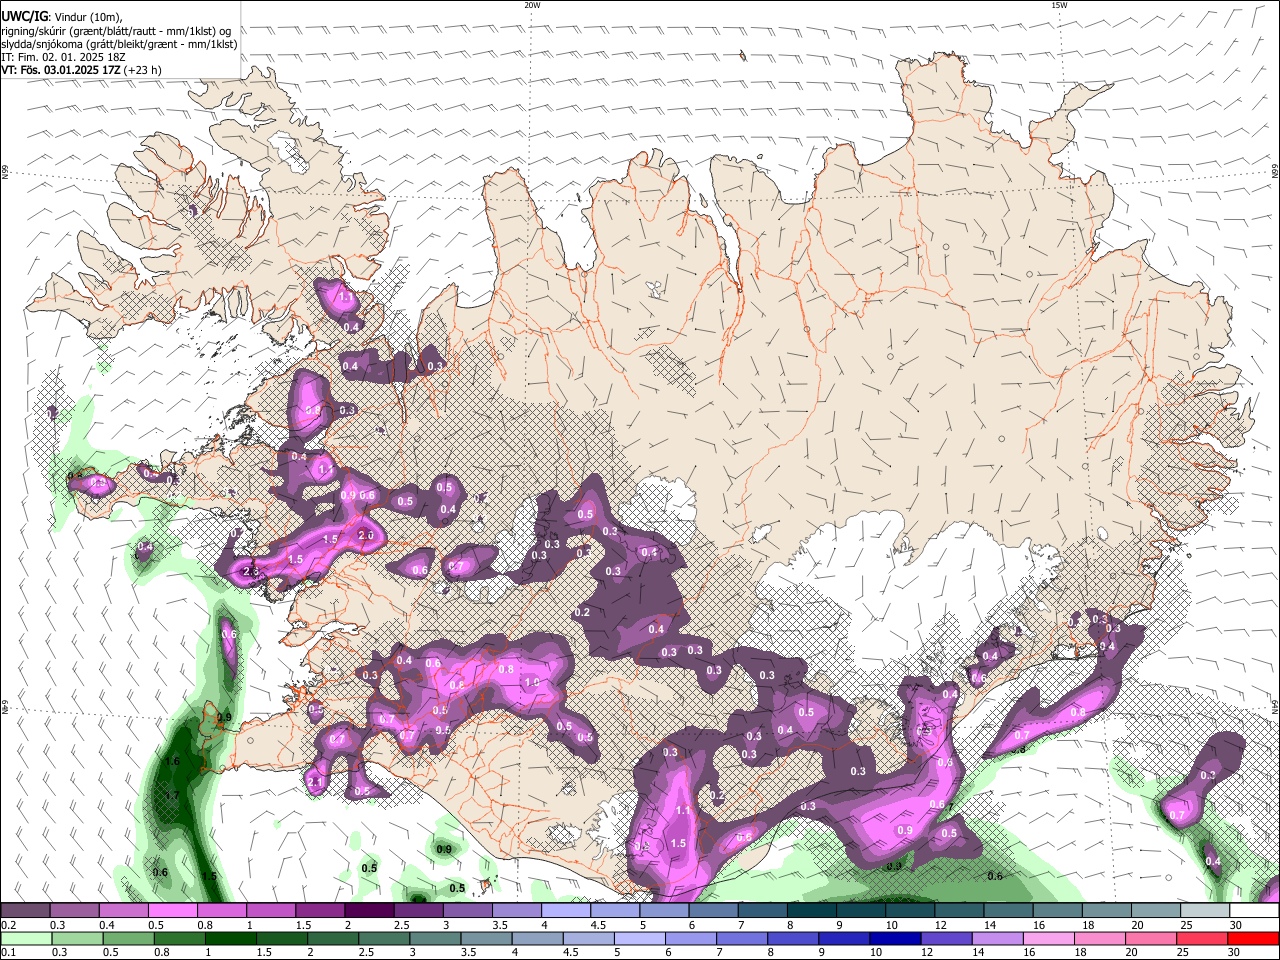1280x960 pixels.
Task: Click the UWC/IG title text
Action: (24, 16)
